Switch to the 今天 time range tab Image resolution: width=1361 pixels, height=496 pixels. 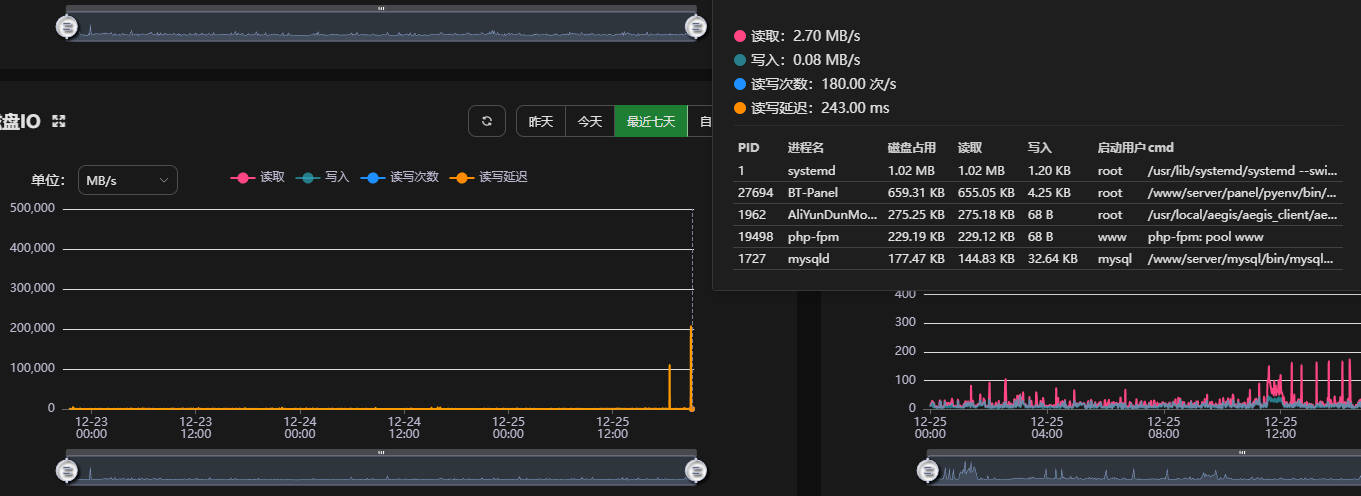[590, 122]
